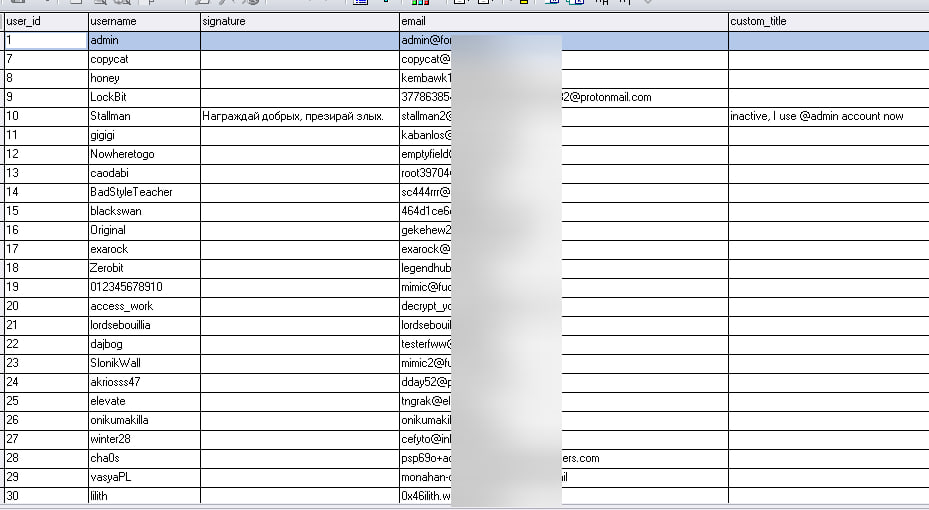
Task: Select user_id cell 9
Action: tap(46, 97)
